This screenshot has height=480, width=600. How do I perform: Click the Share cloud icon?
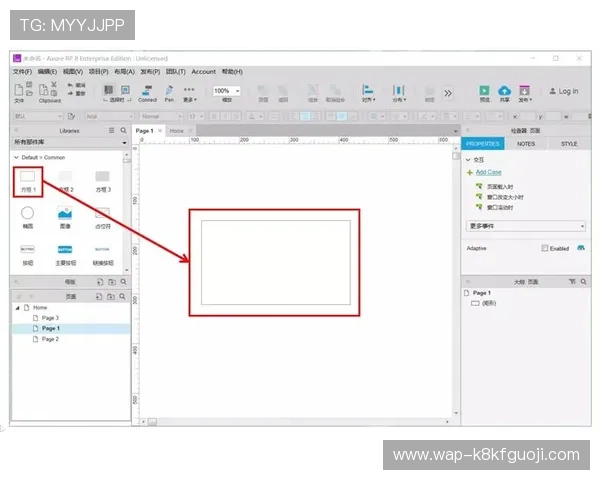tap(504, 90)
